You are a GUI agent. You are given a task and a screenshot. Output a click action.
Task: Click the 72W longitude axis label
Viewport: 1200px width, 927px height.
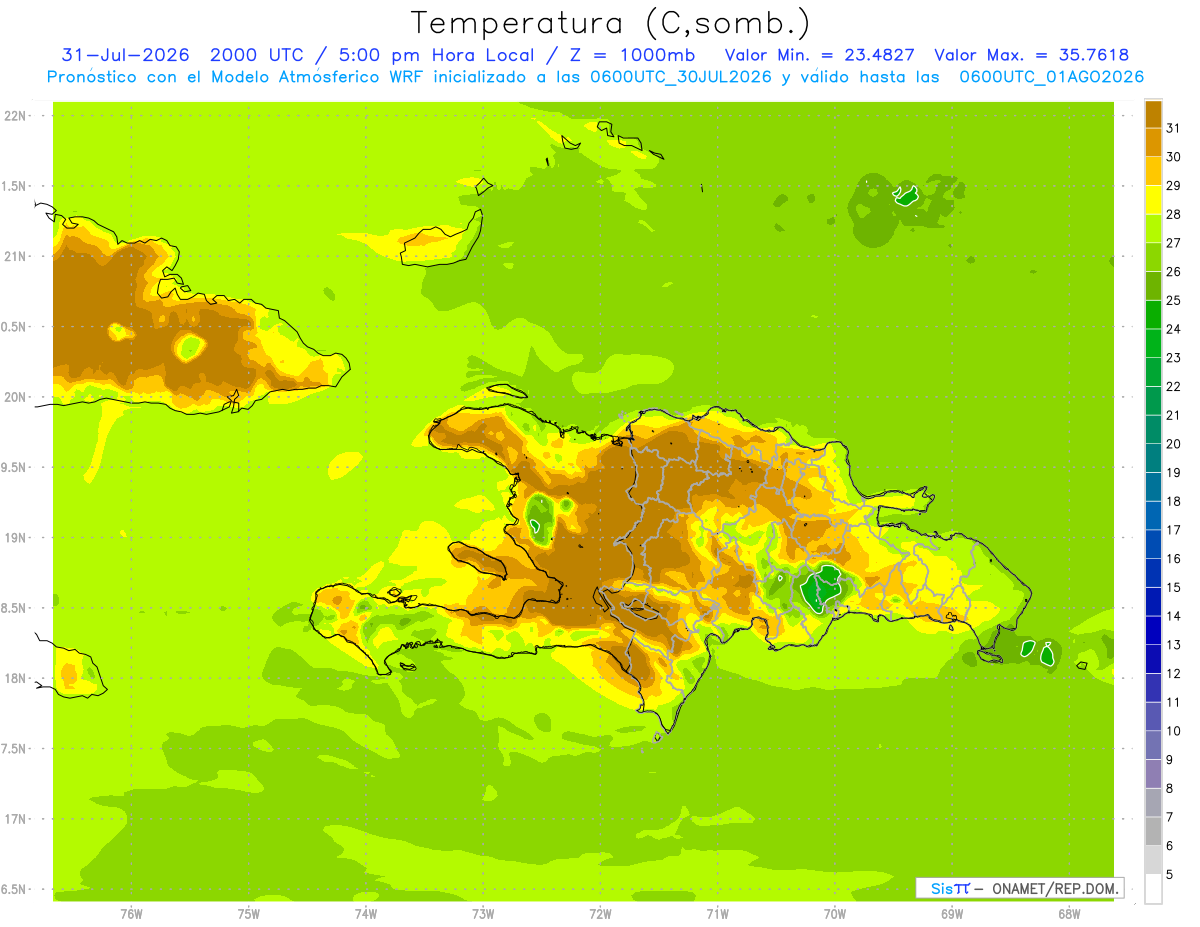[600, 913]
